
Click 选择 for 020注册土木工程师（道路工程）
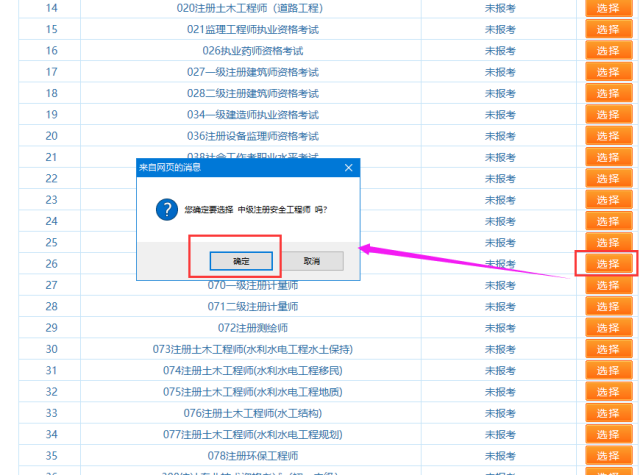click(608, 8)
